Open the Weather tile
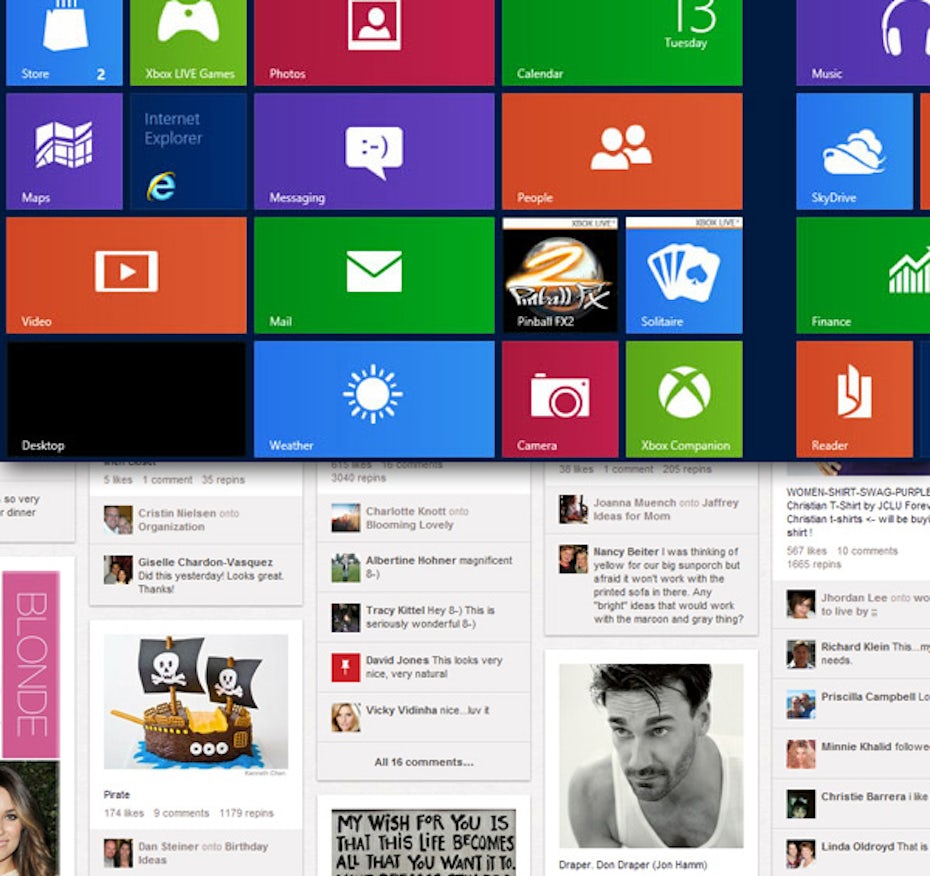 coord(374,398)
